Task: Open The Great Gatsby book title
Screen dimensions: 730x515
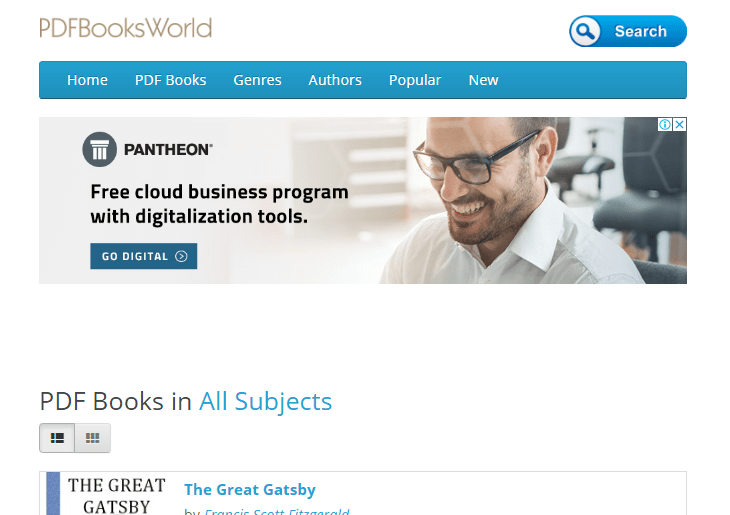Action: pyautogui.click(x=250, y=489)
